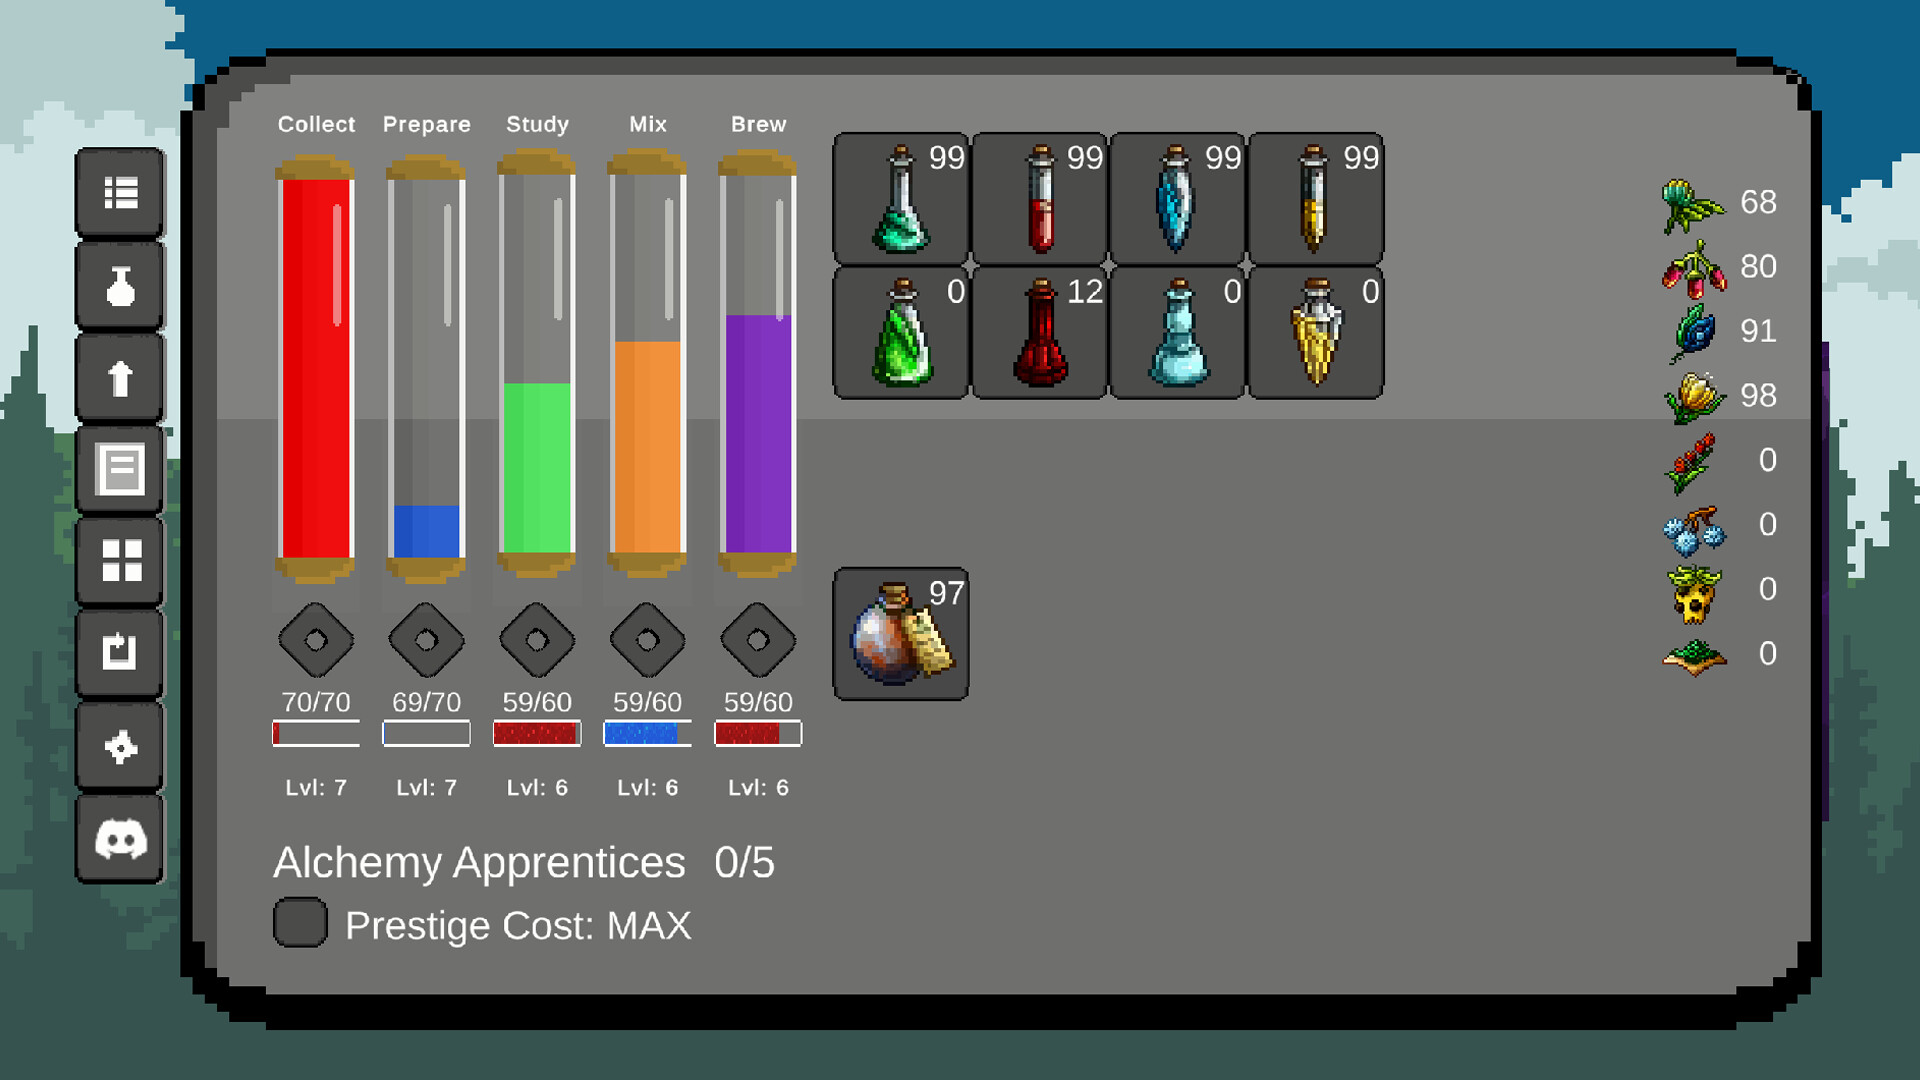Select the potion flask sidebar icon

coord(119,286)
